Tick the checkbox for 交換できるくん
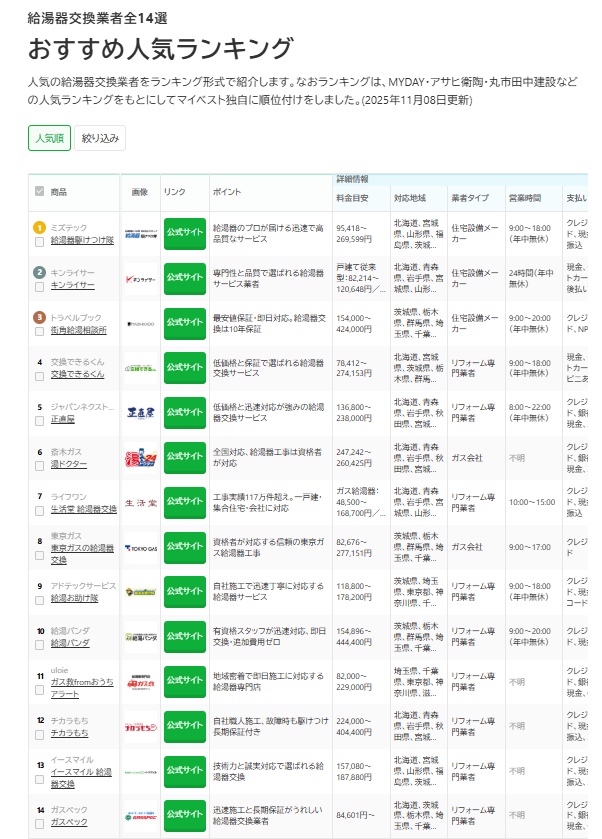The height and width of the screenshot is (839, 602). (40, 375)
